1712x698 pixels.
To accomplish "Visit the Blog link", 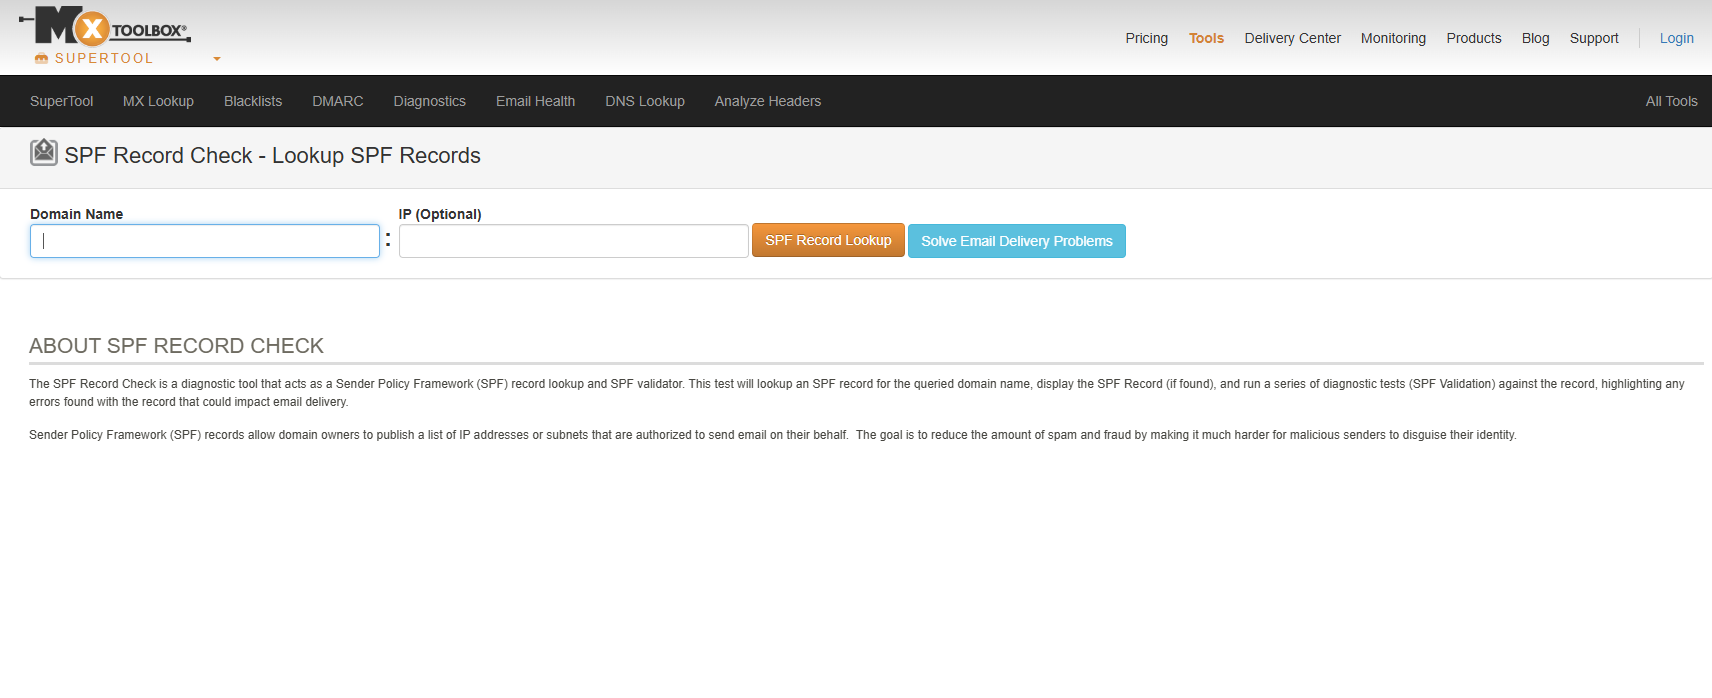I will click(x=1535, y=38).
